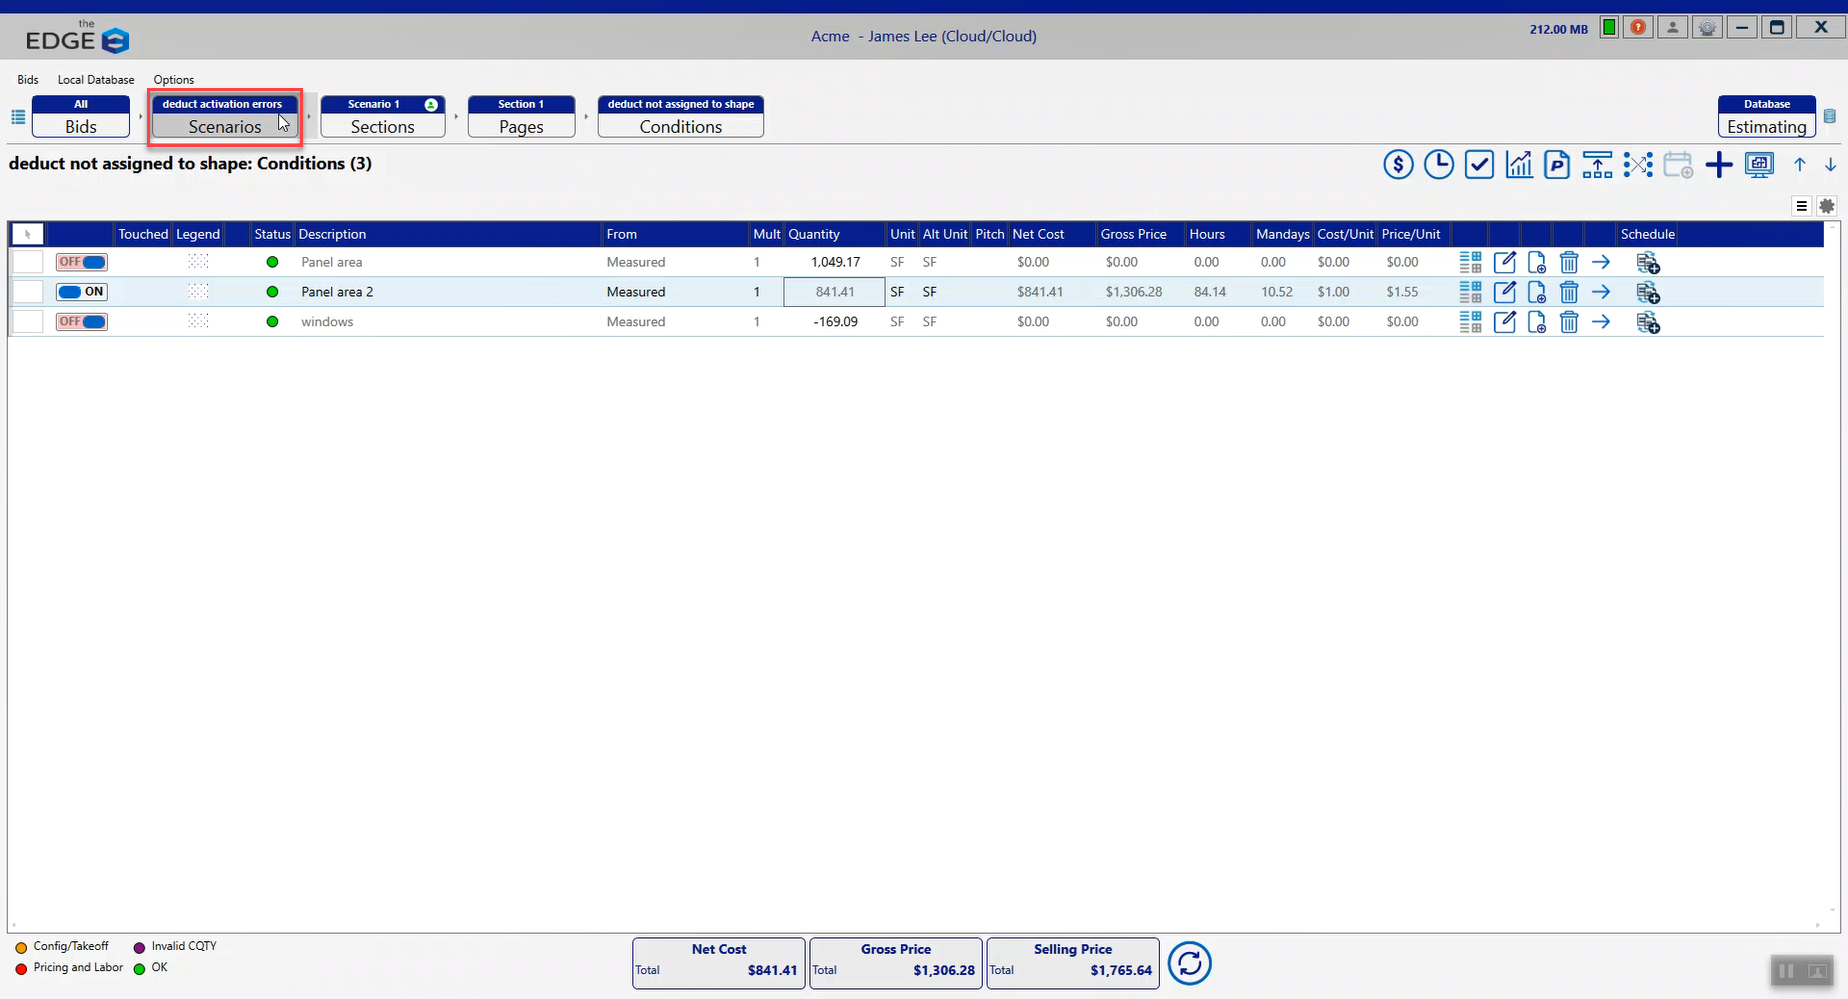
Task: Click the blue plus add condition icon
Action: 1718,165
